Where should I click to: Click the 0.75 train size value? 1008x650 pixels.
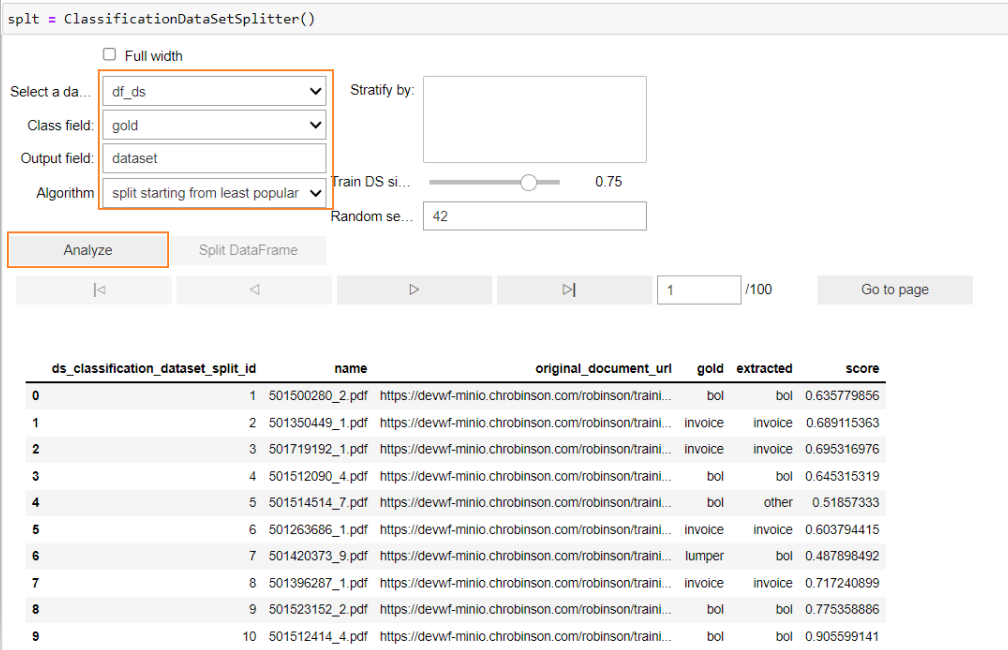point(608,182)
